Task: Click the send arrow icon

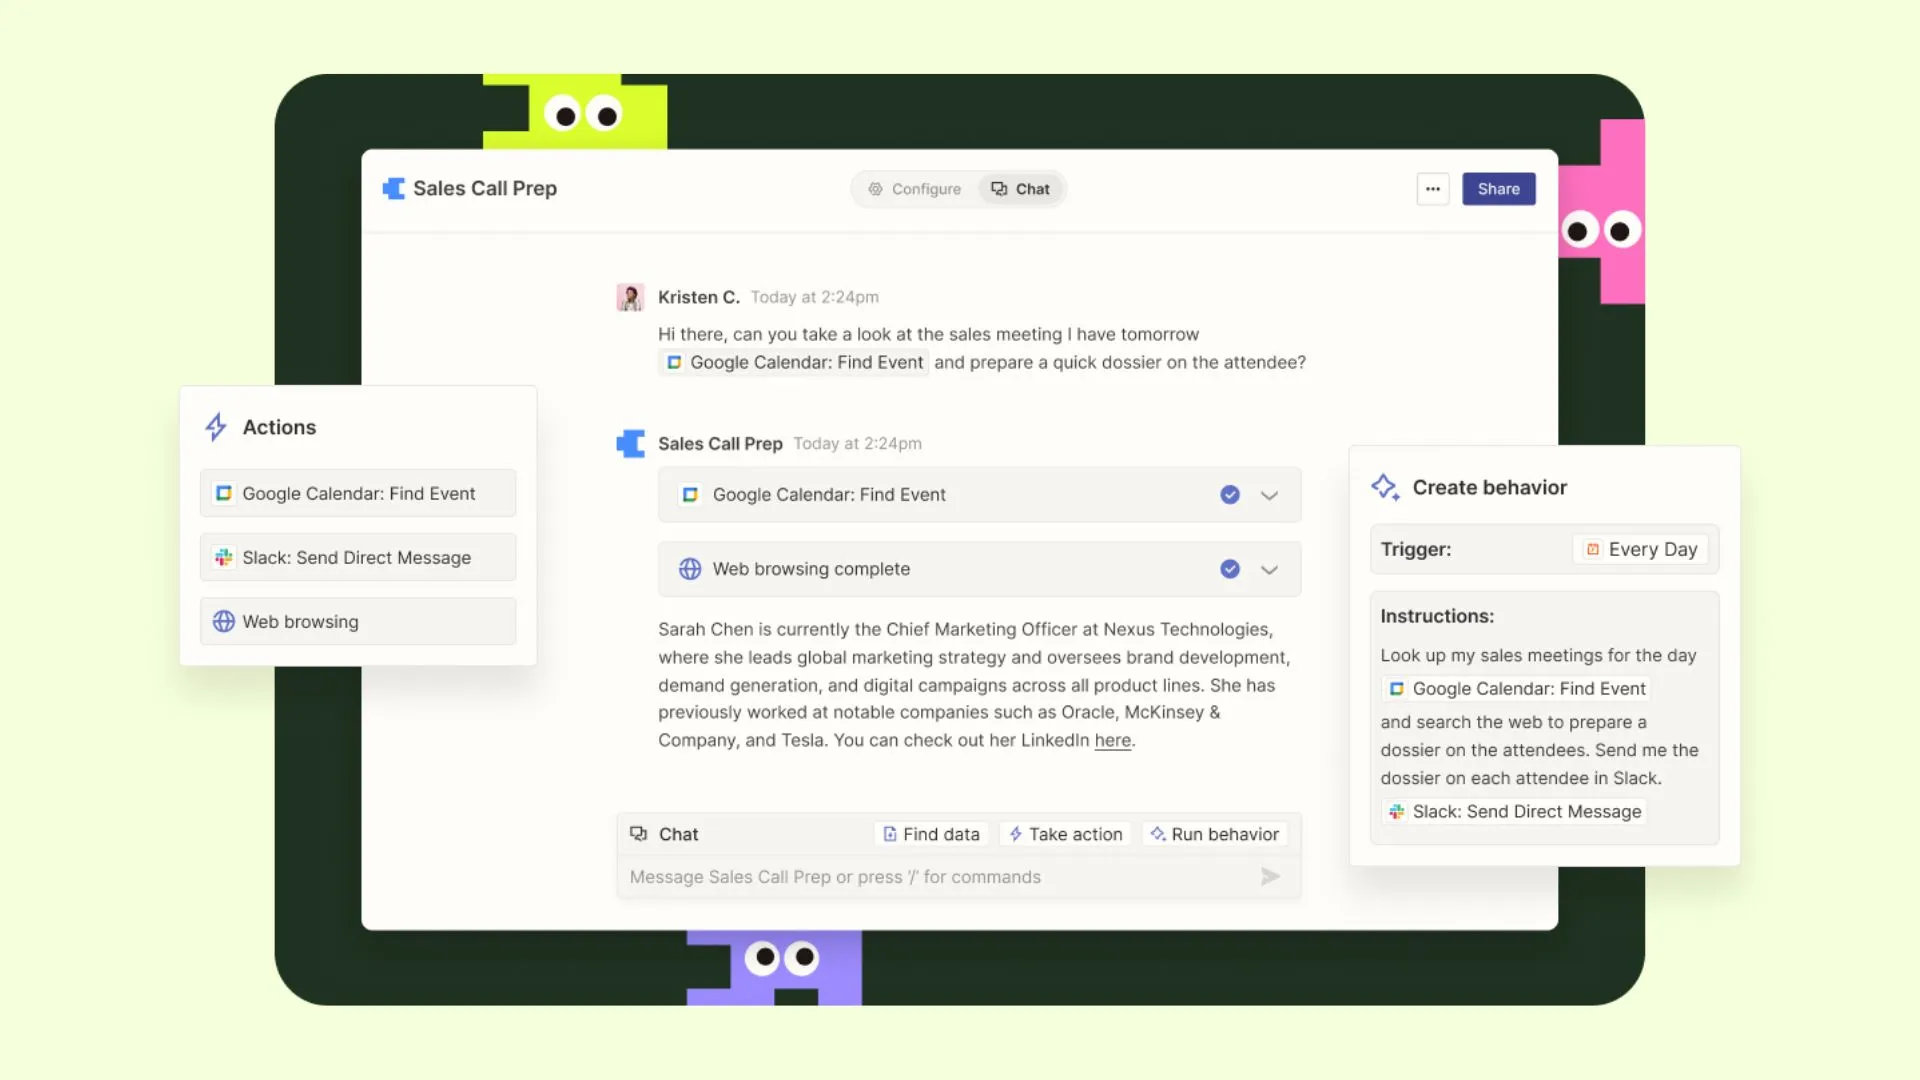Action: (x=1270, y=877)
